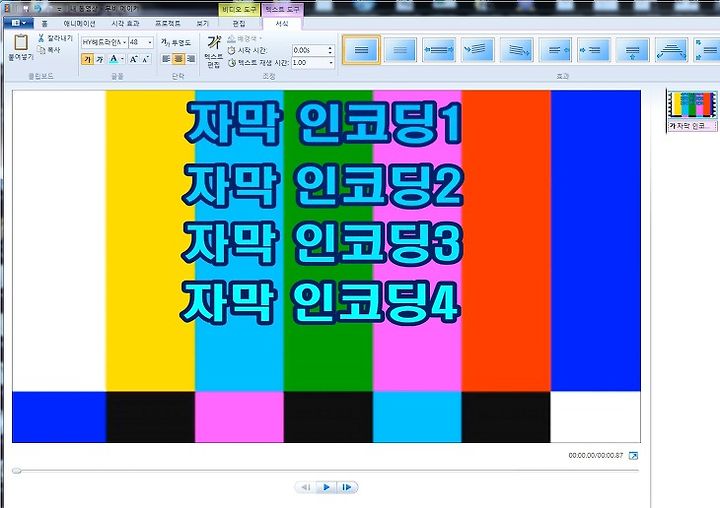Viewport: 720px width, 508px height.
Task: Select the zoom corner-arrows text effect
Action: click(x=707, y=50)
